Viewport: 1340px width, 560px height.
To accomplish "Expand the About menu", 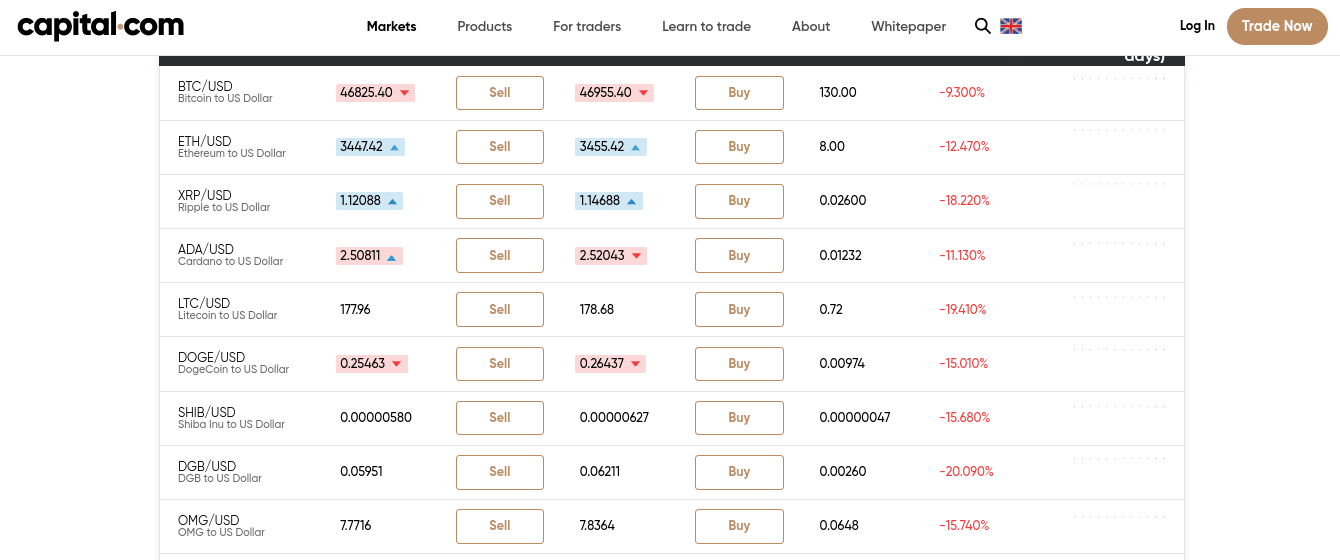I will coord(810,26).
